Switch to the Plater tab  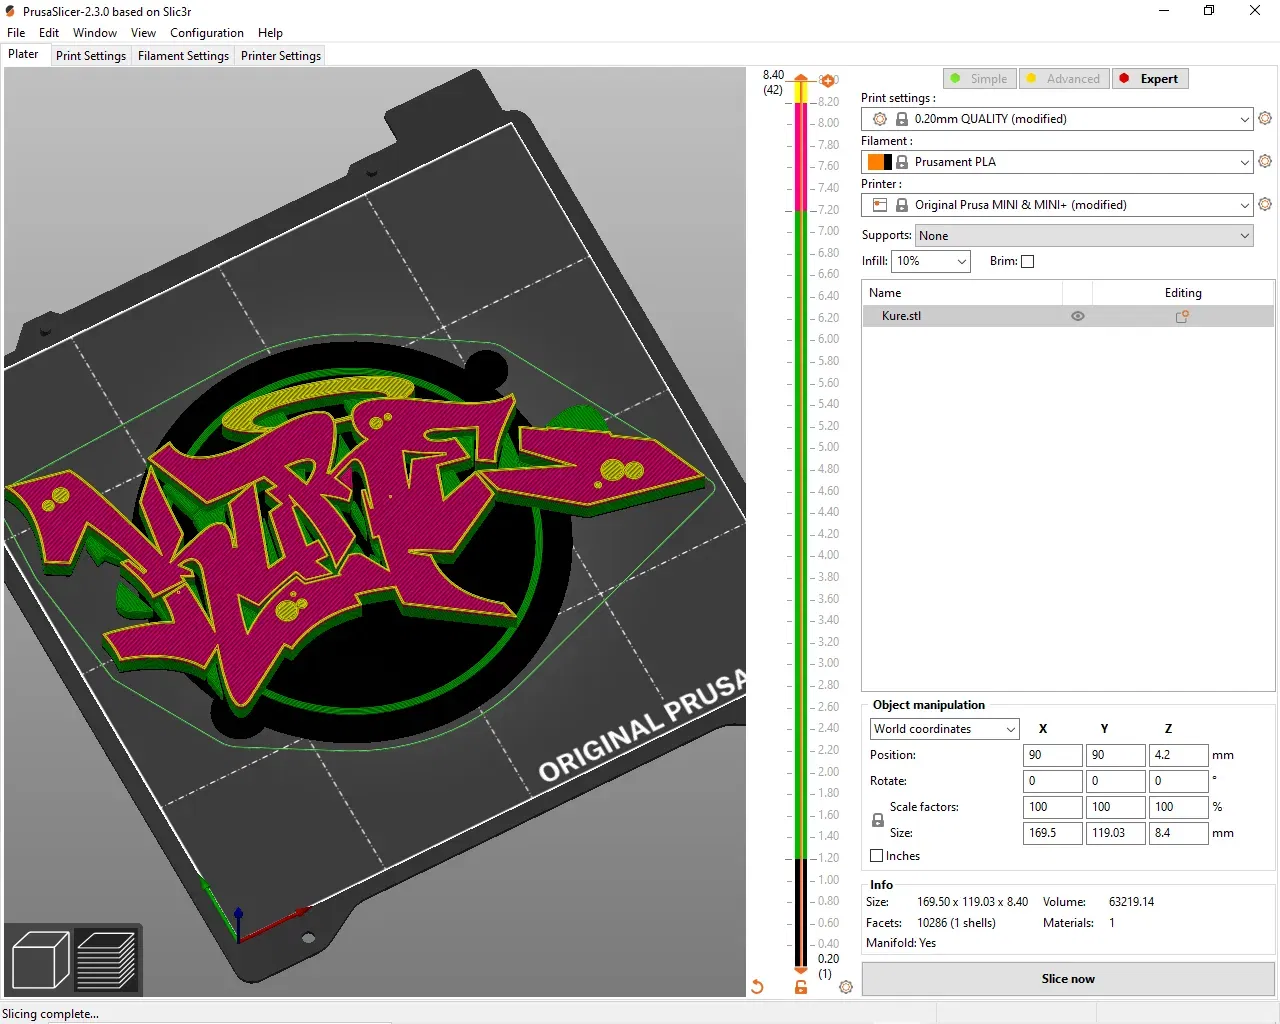point(23,55)
